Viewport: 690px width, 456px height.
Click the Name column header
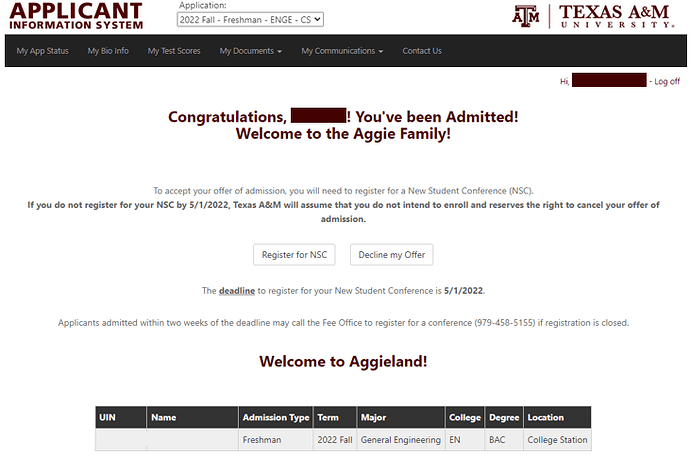[193, 417]
